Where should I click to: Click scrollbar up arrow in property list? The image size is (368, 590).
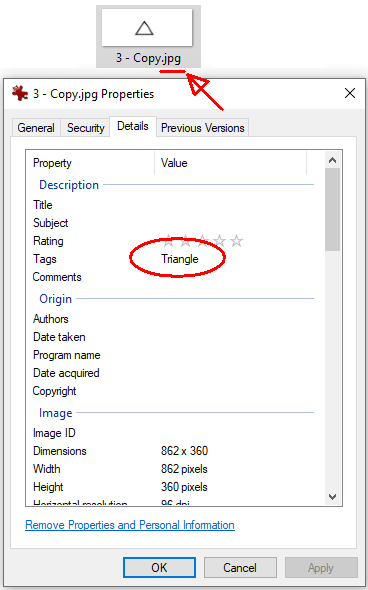(332, 160)
